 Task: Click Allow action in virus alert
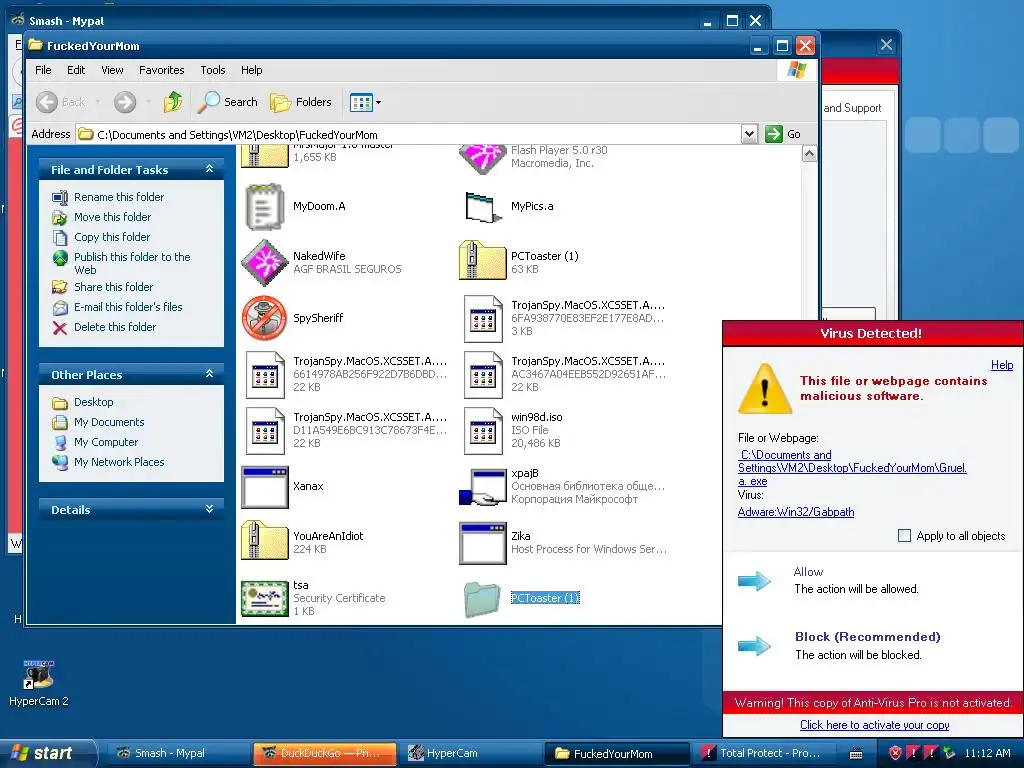pyautogui.click(x=808, y=571)
